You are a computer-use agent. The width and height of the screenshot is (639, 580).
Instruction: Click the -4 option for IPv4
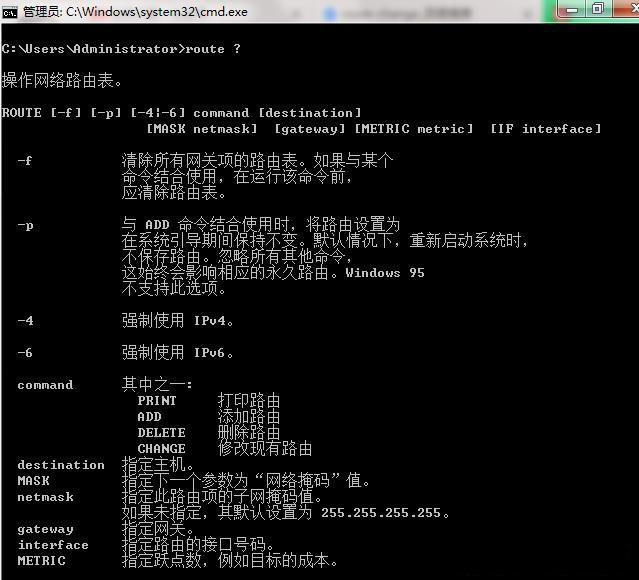pyautogui.click(x=25, y=321)
